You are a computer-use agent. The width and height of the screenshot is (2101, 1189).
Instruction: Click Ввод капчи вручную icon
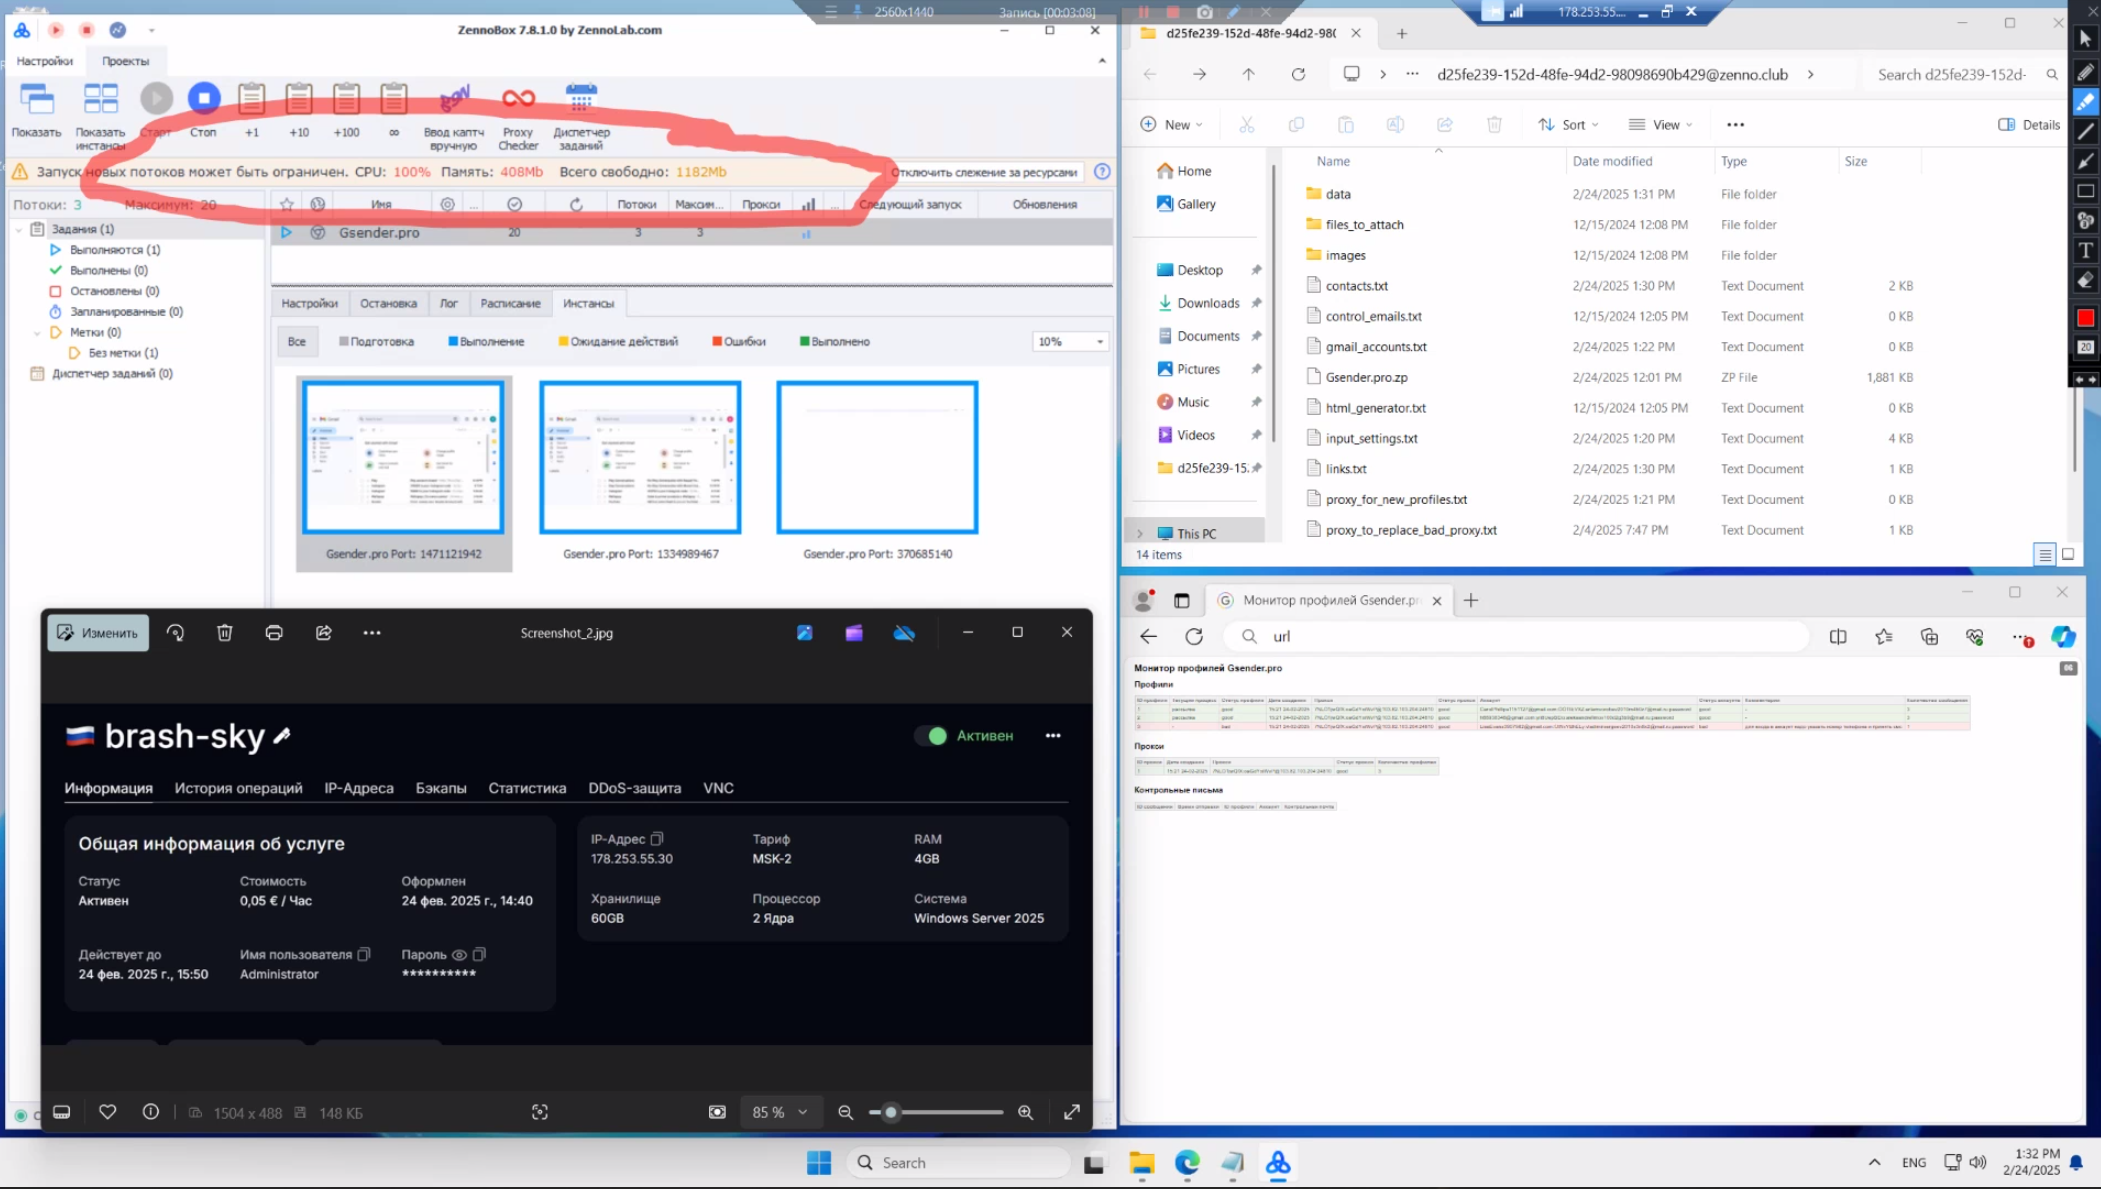click(454, 115)
